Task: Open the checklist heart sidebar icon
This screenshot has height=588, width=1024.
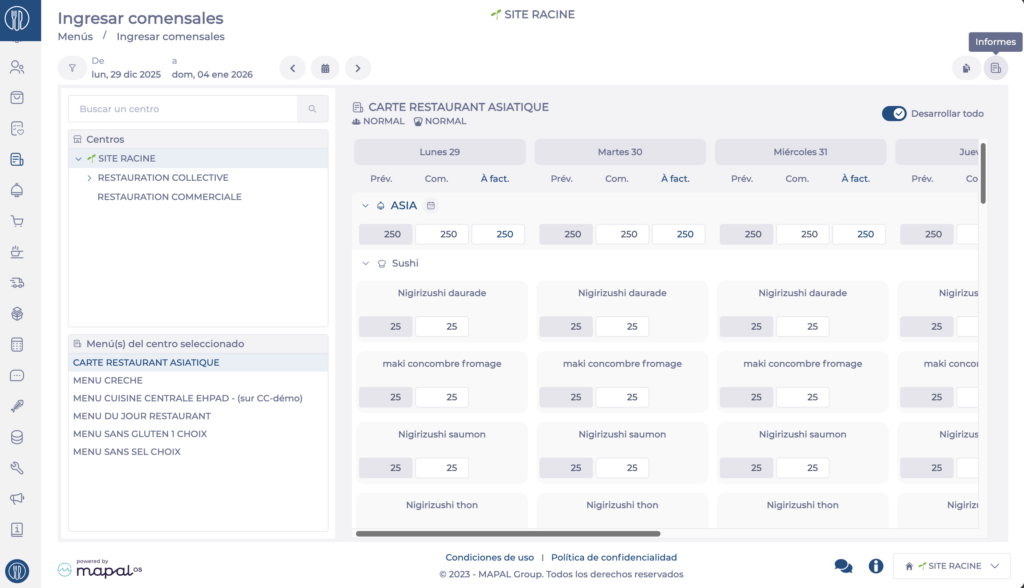Action: (x=17, y=129)
